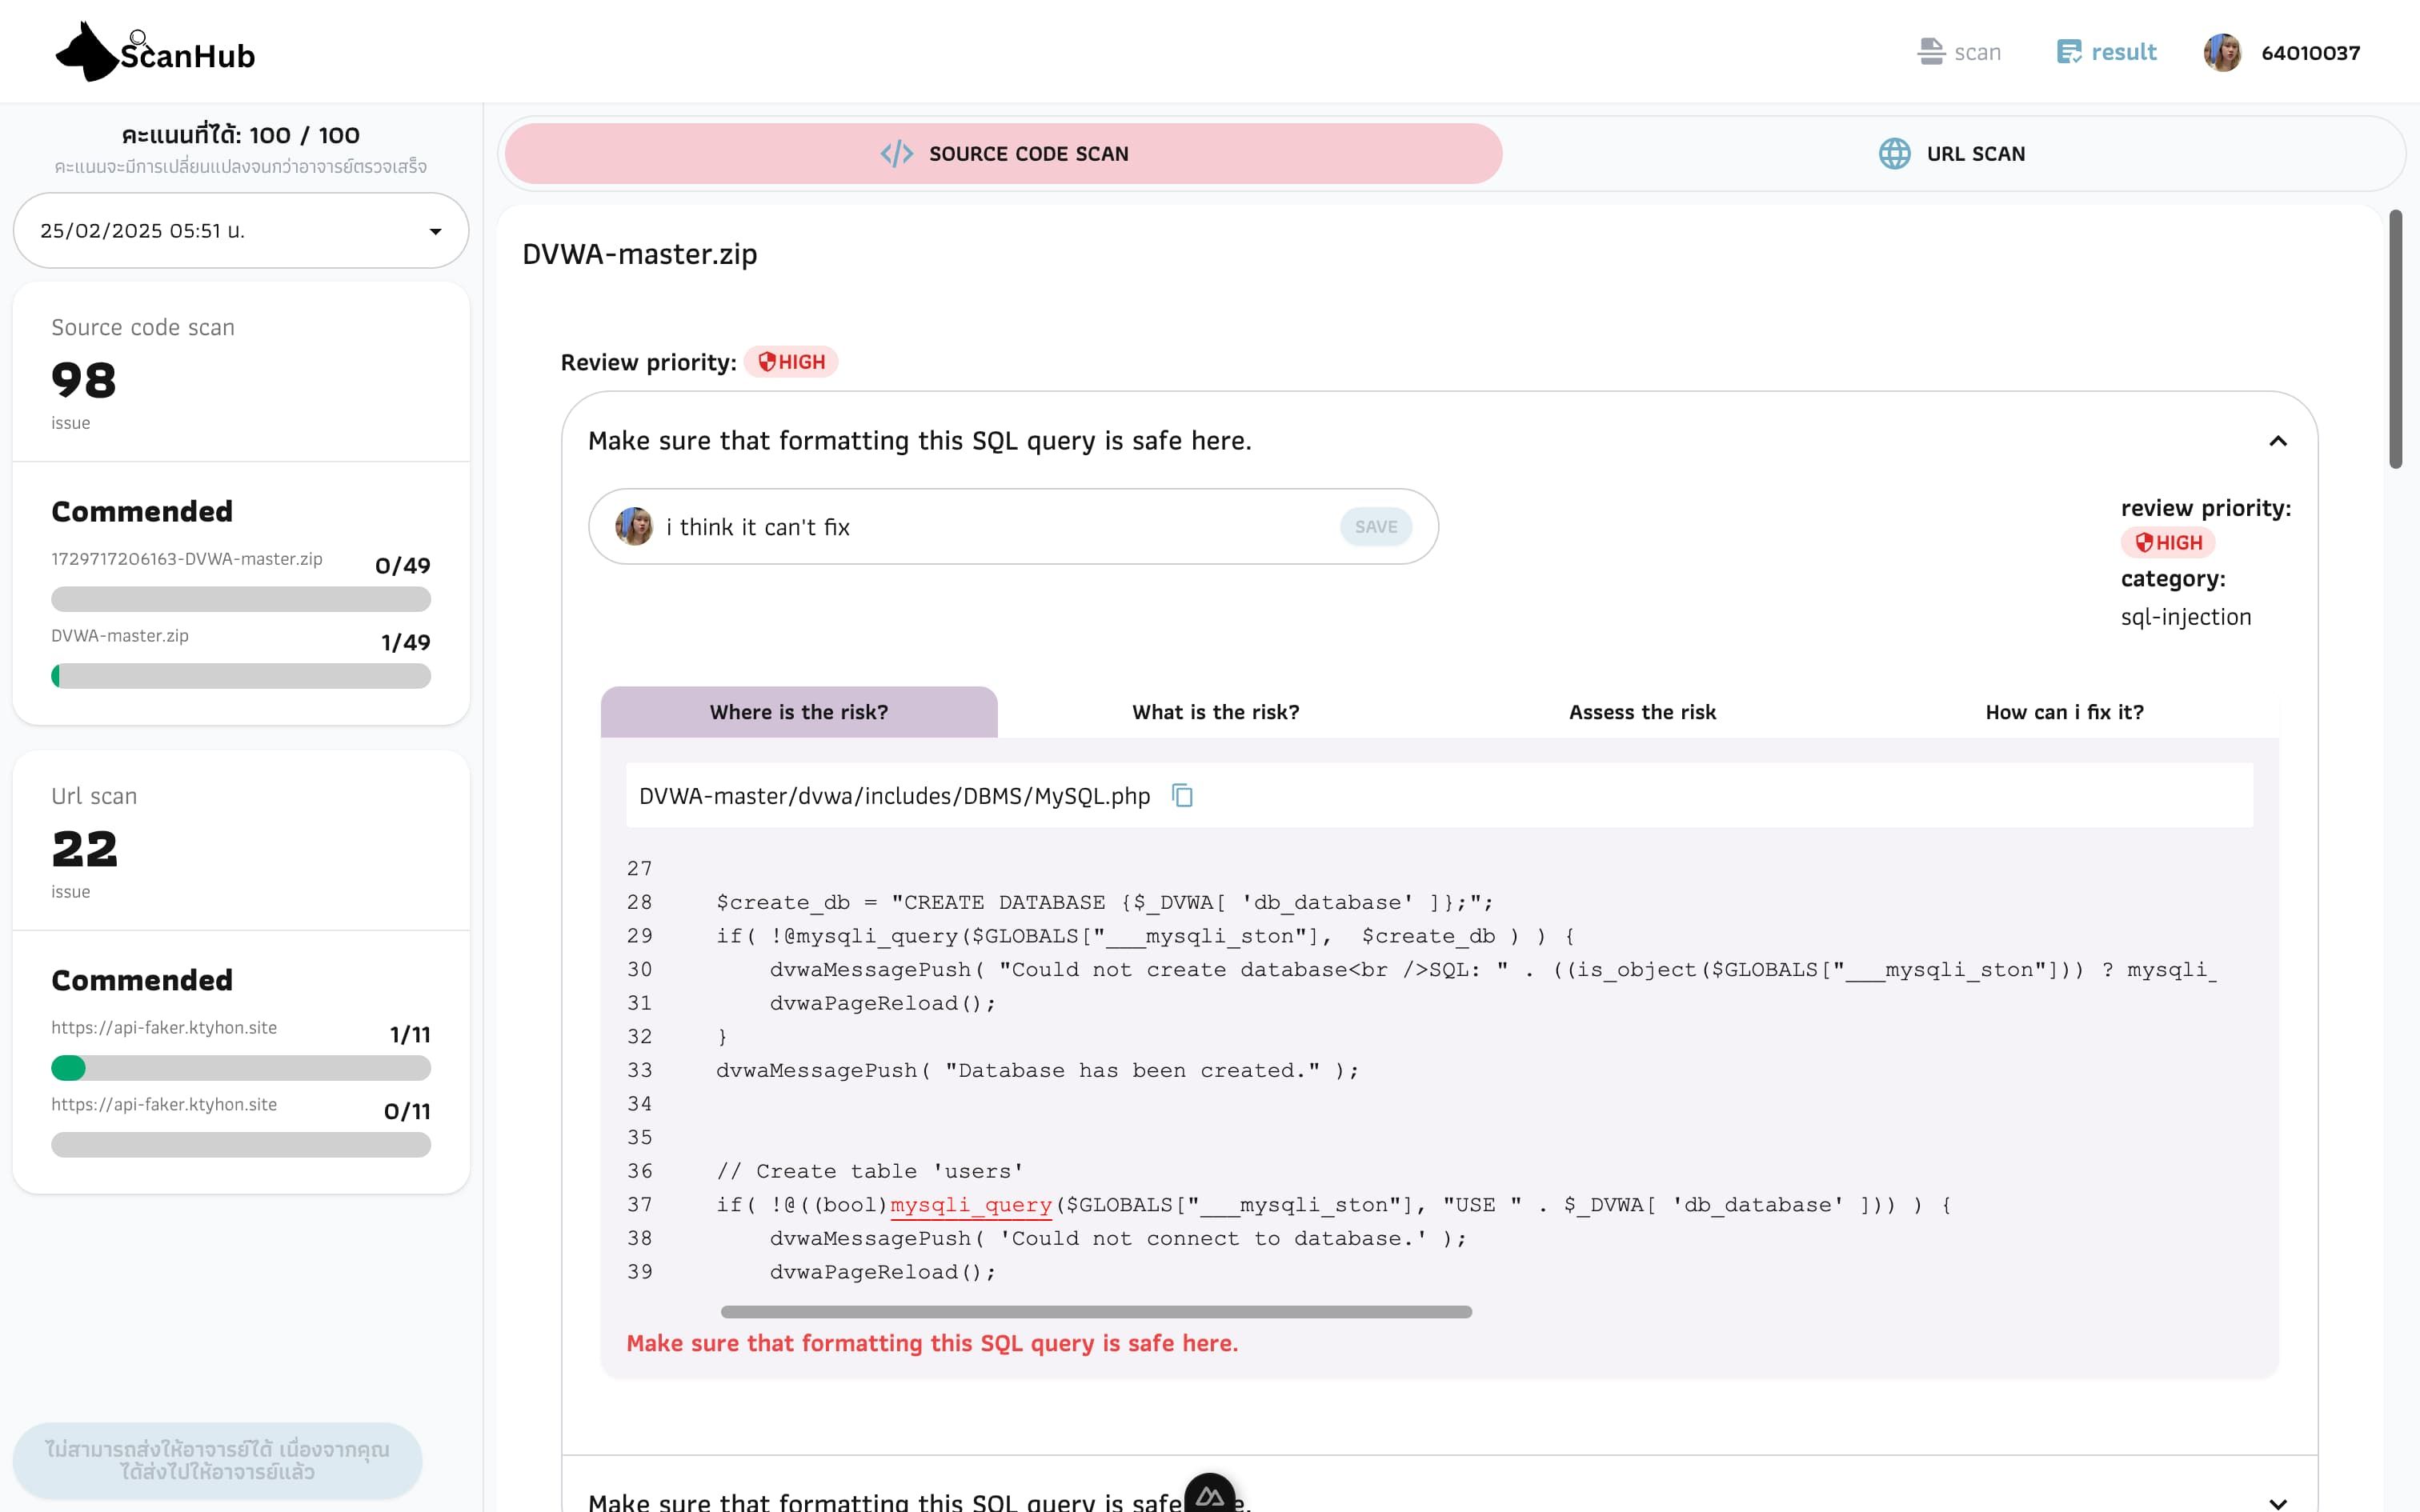Click code line 36 Create table 'users' comment
The width and height of the screenshot is (2420, 1512).
[x=870, y=1171]
